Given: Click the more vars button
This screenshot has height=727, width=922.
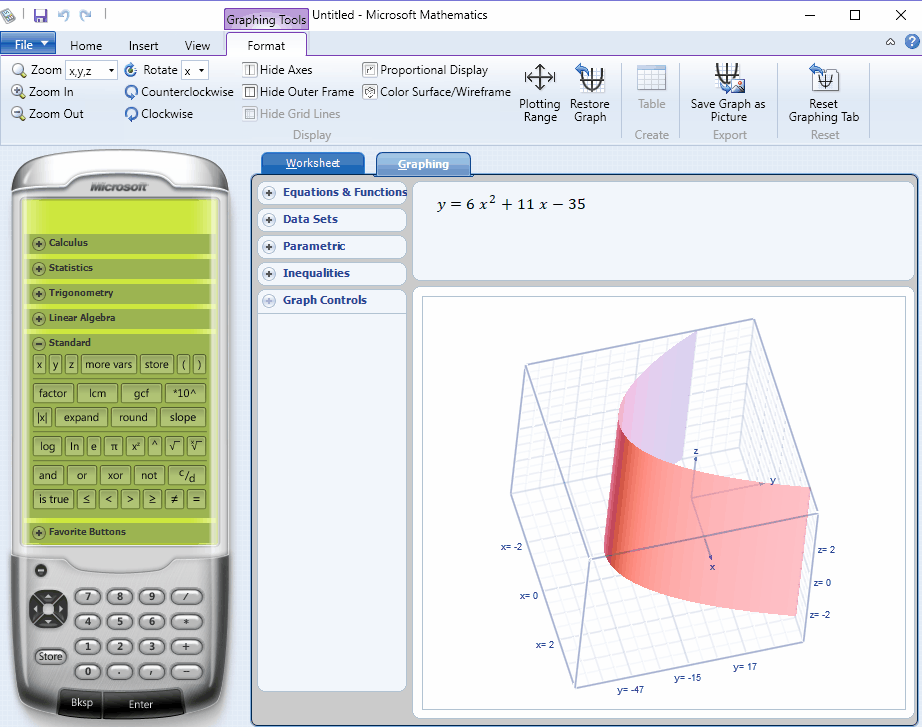Looking at the screenshot, I should tap(109, 364).
